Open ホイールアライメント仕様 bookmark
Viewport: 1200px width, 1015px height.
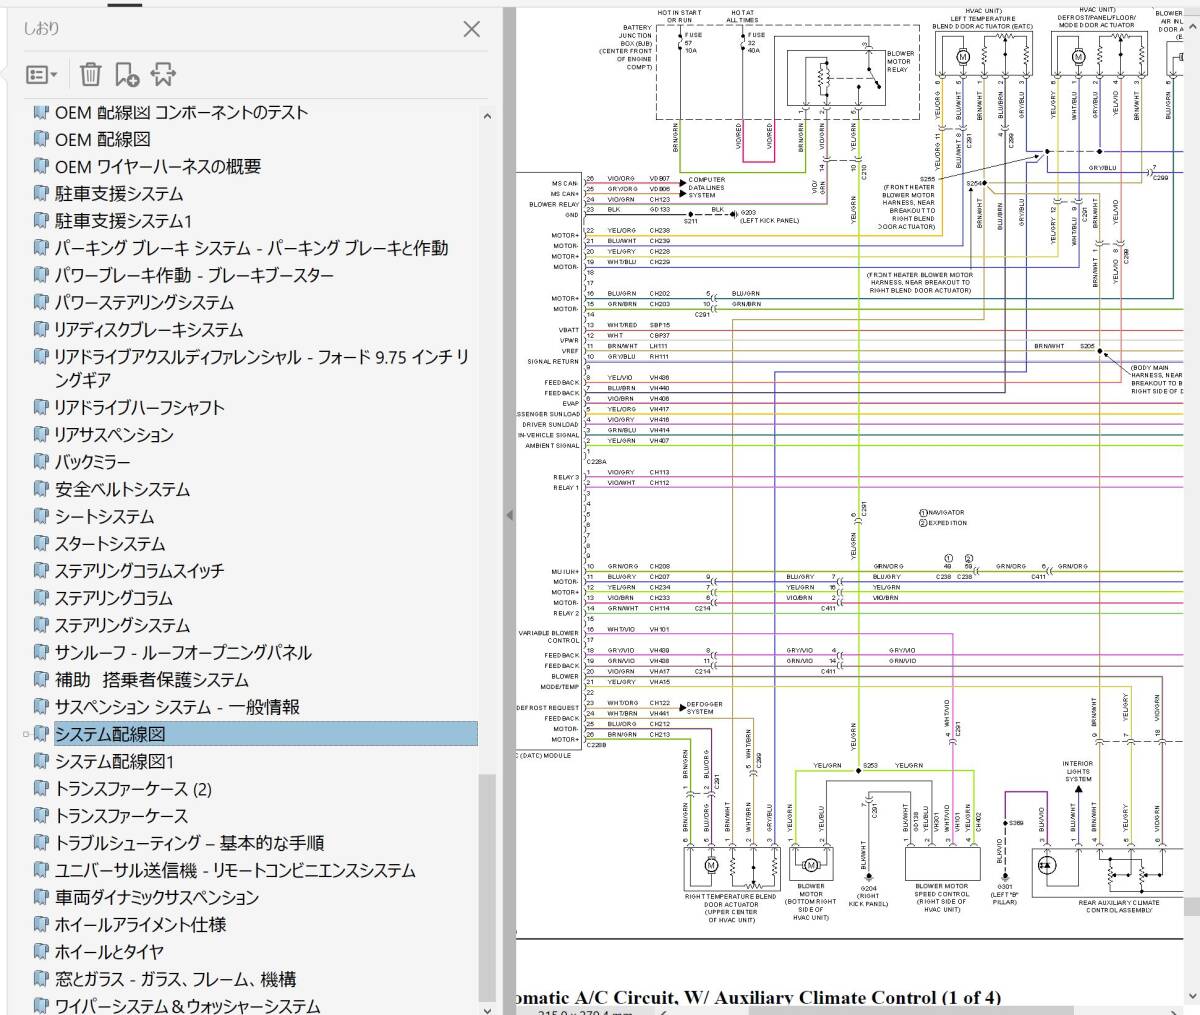tap(141, 924)
